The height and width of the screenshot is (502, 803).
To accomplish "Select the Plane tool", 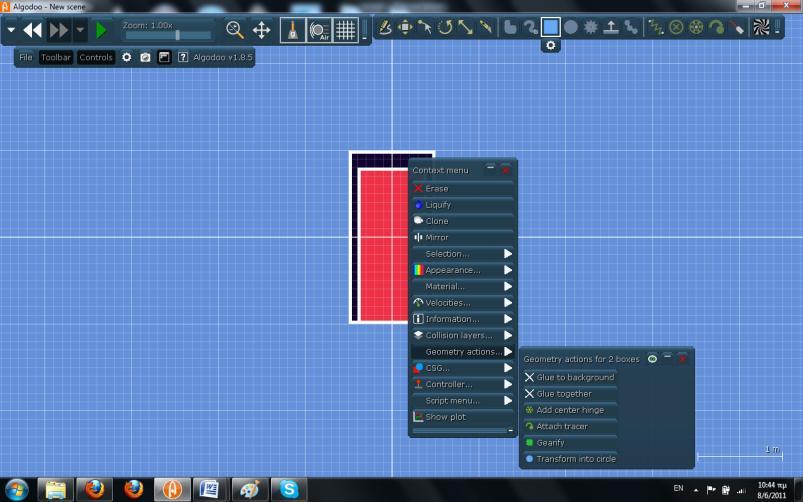I will click(610, 27).
